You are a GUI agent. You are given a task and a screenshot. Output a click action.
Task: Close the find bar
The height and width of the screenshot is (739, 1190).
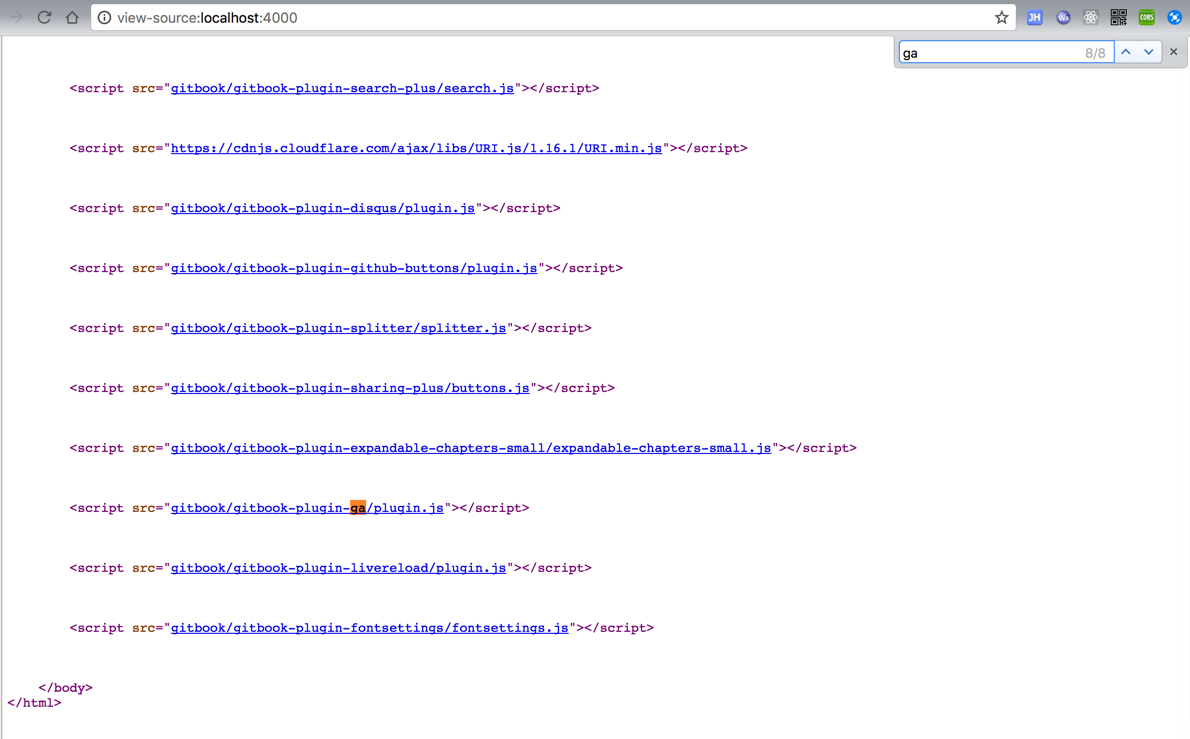coord(1173,52)
